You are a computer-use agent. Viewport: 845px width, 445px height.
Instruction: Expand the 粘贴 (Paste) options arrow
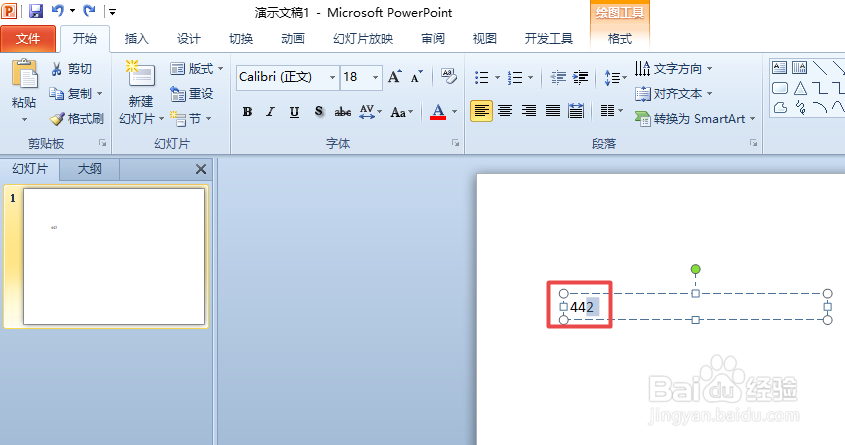click(x=24, y=119)
